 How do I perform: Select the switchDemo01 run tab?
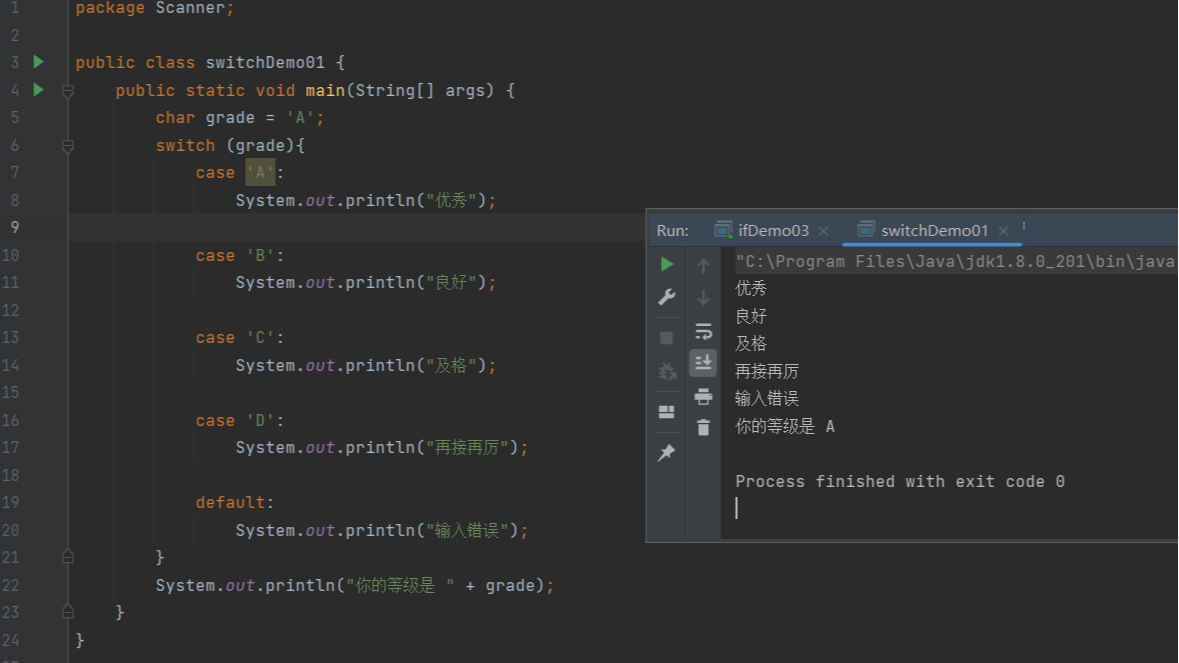933,231
